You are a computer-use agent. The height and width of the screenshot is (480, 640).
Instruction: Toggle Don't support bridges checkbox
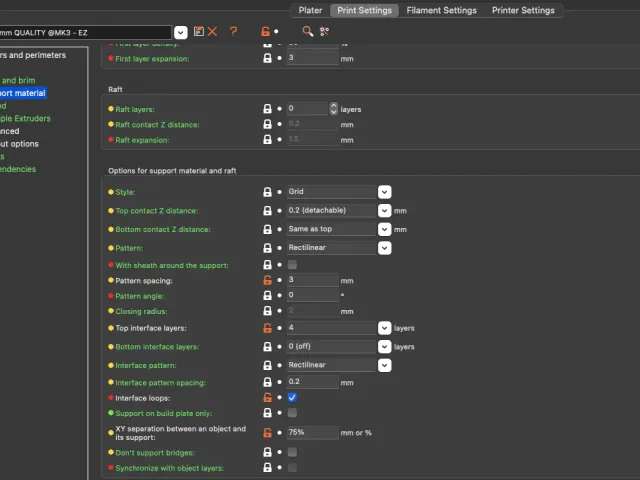coord(292,452)
